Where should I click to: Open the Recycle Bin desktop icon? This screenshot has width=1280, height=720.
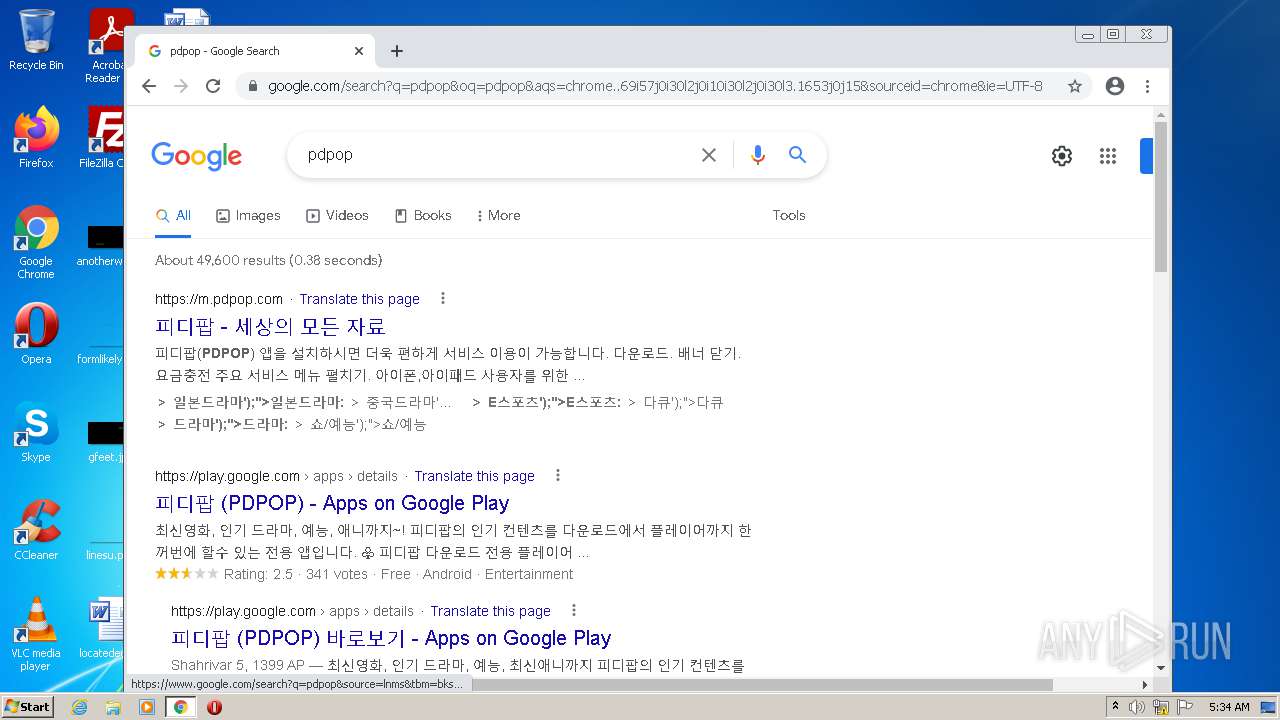[x=36, y=40]
